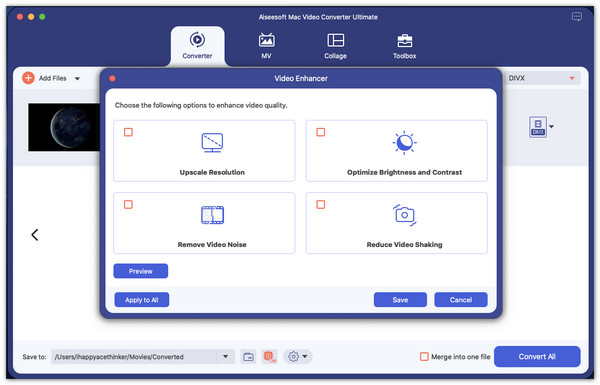The height and width of the screenshot is (385, 600).
Task: Enable the Upscale Resolution checkbox
Action: tap(128, 132)
